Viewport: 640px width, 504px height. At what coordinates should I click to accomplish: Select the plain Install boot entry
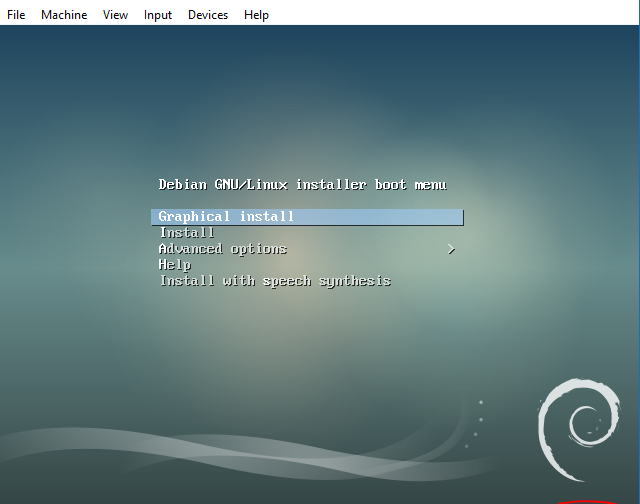[187, 233]
